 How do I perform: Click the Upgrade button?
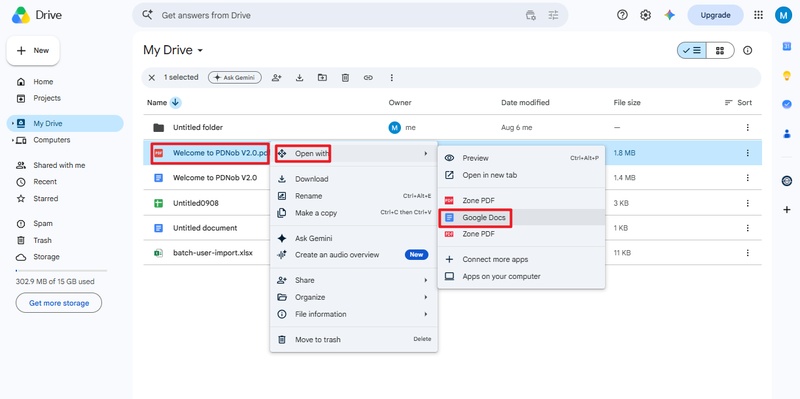[715, 15]
